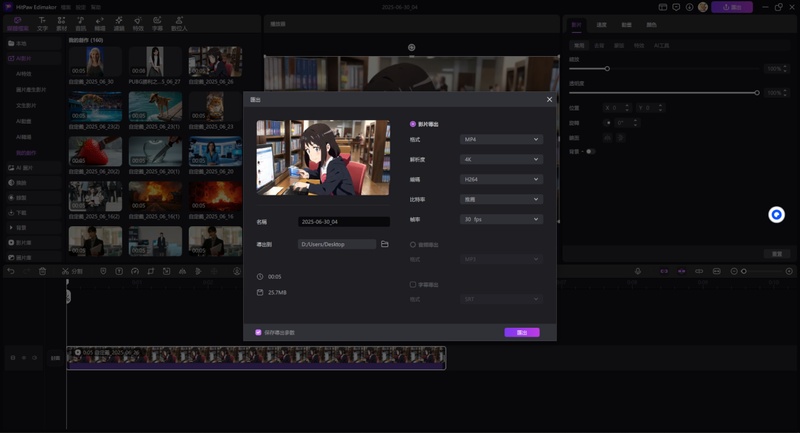
Task: Click the folder icon beside the export path
Action: 385,244
